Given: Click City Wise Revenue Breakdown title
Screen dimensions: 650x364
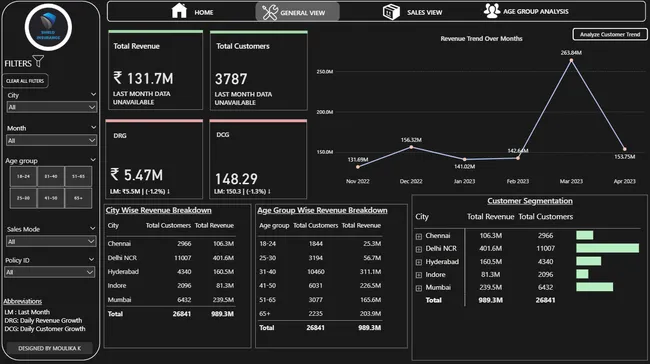Looking at the screenshot, I should pos(158,210).
